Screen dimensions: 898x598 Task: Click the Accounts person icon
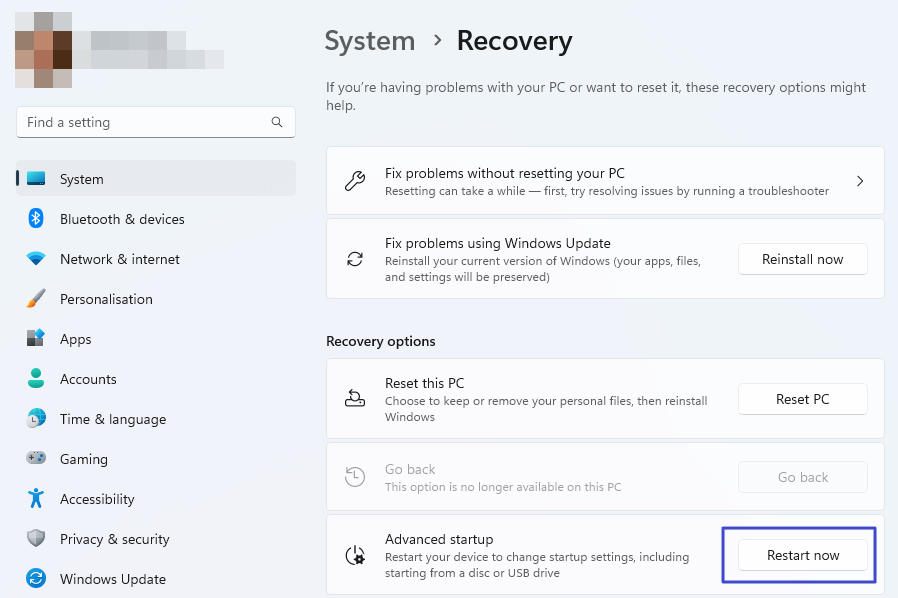[36, 379]
